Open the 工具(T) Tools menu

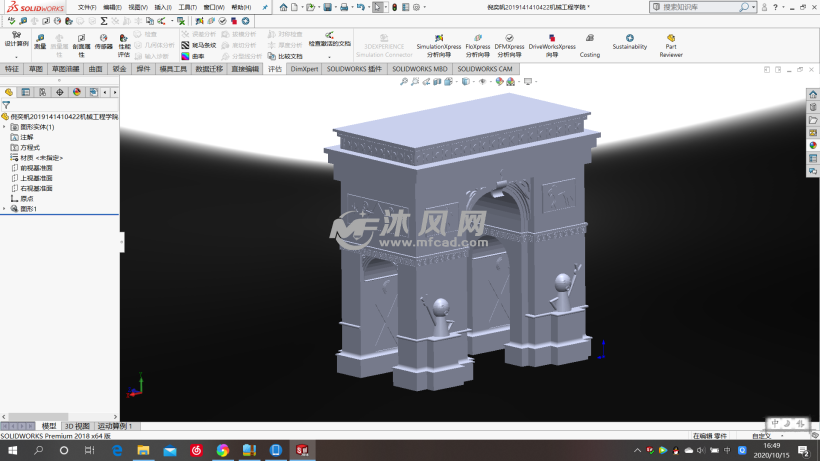(187, 7)
